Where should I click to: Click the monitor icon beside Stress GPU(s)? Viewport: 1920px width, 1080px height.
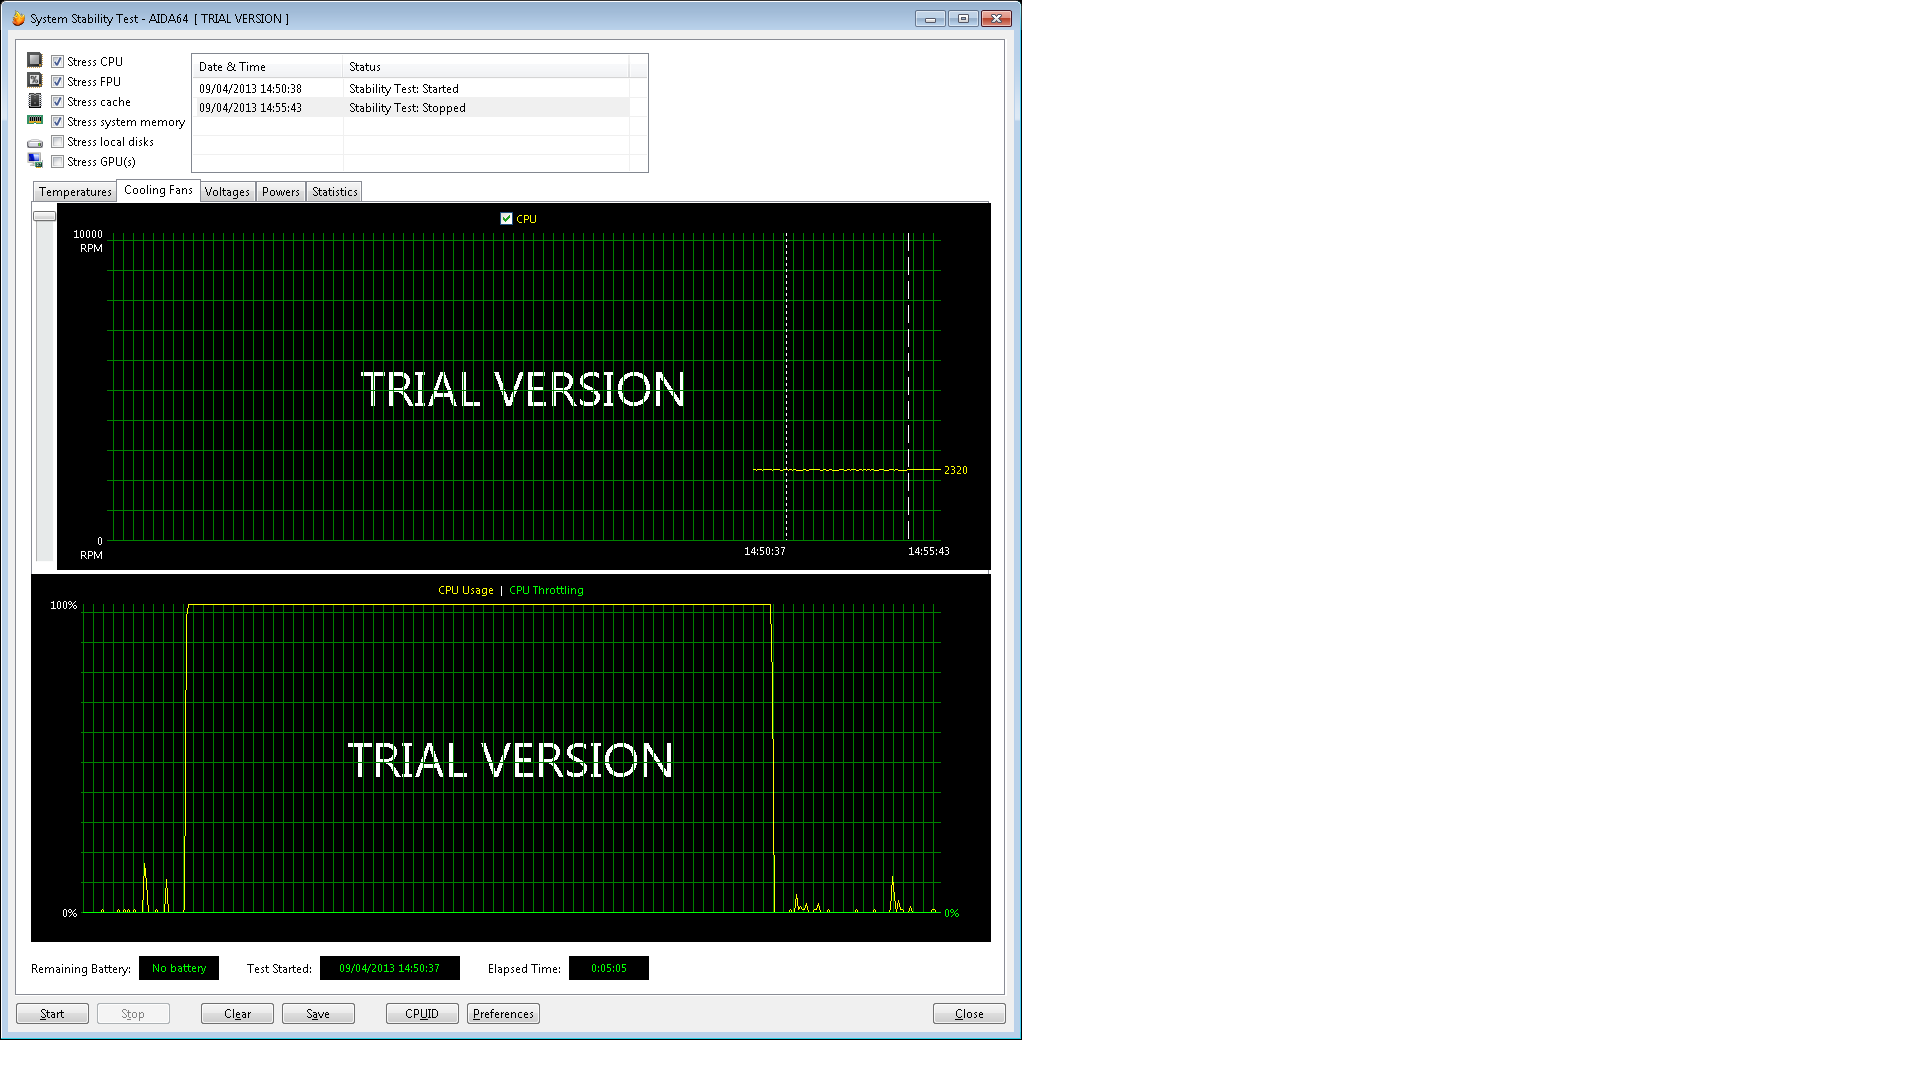35,161
